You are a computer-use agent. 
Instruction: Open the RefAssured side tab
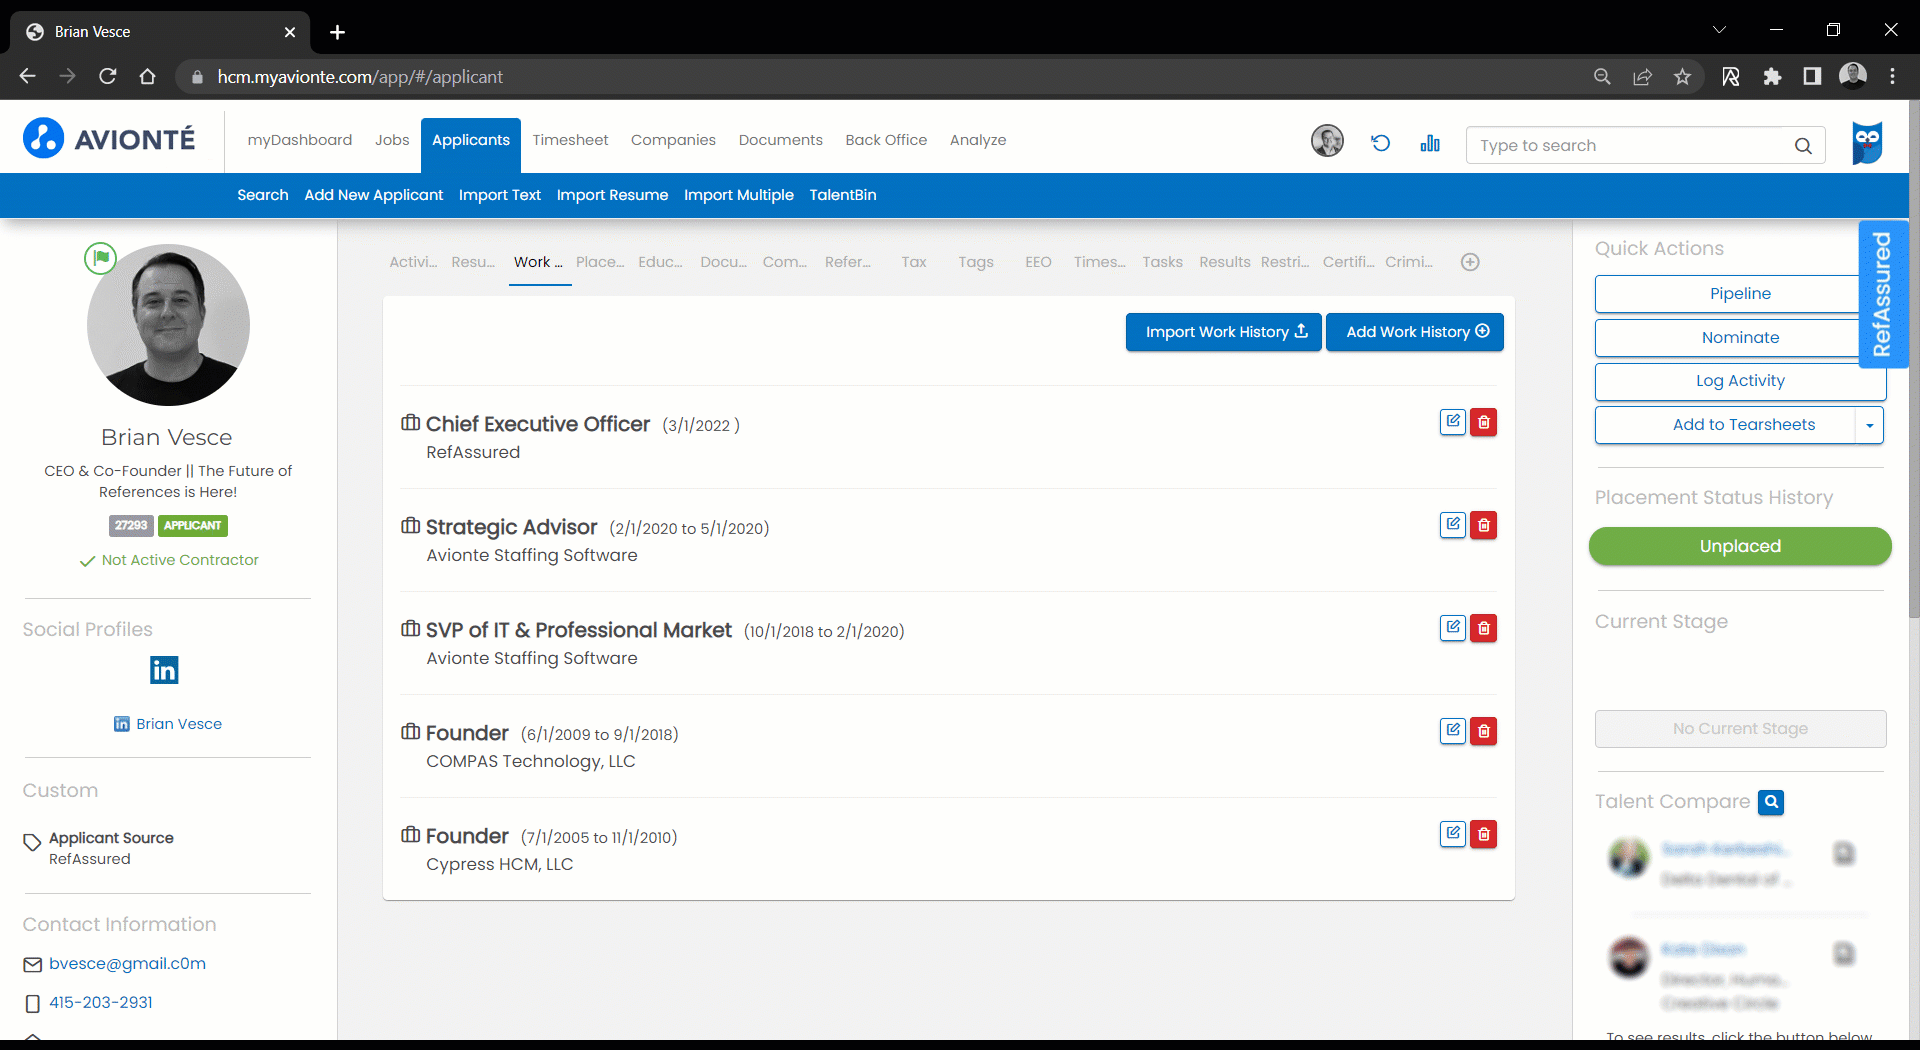coord(1882,294)
